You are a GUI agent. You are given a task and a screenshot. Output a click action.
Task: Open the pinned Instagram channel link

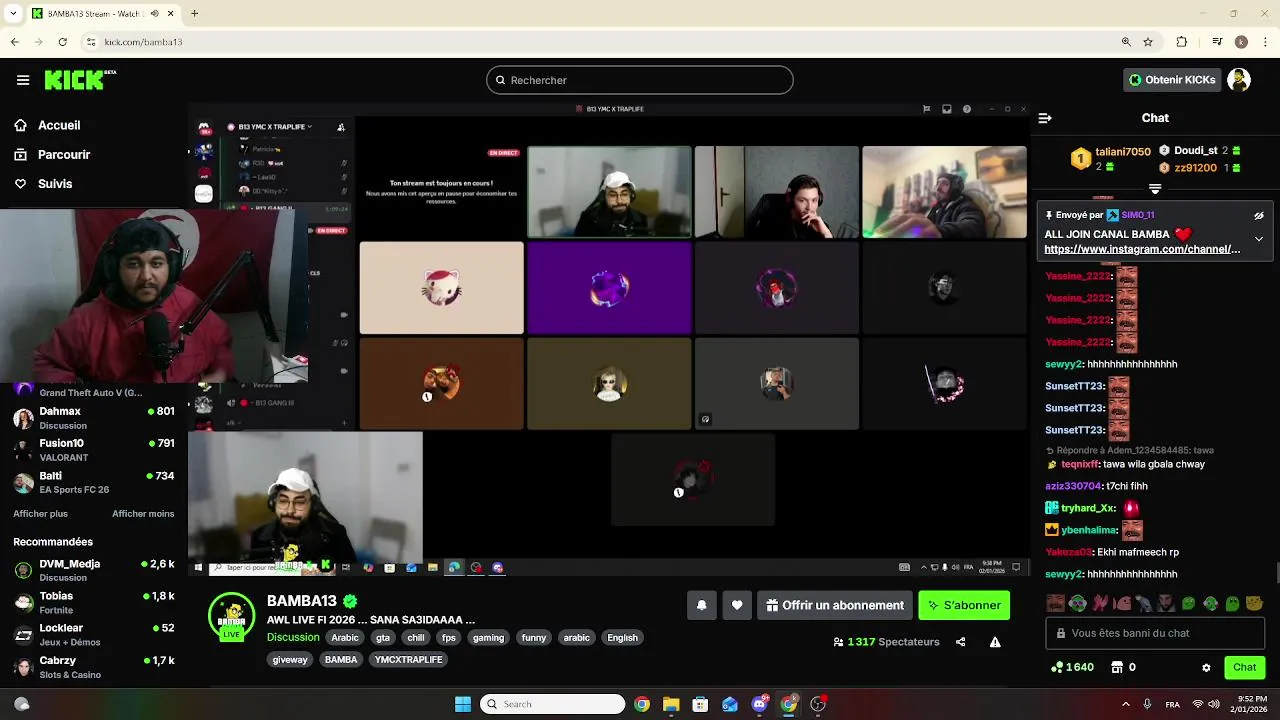[x=1142, y=249]
